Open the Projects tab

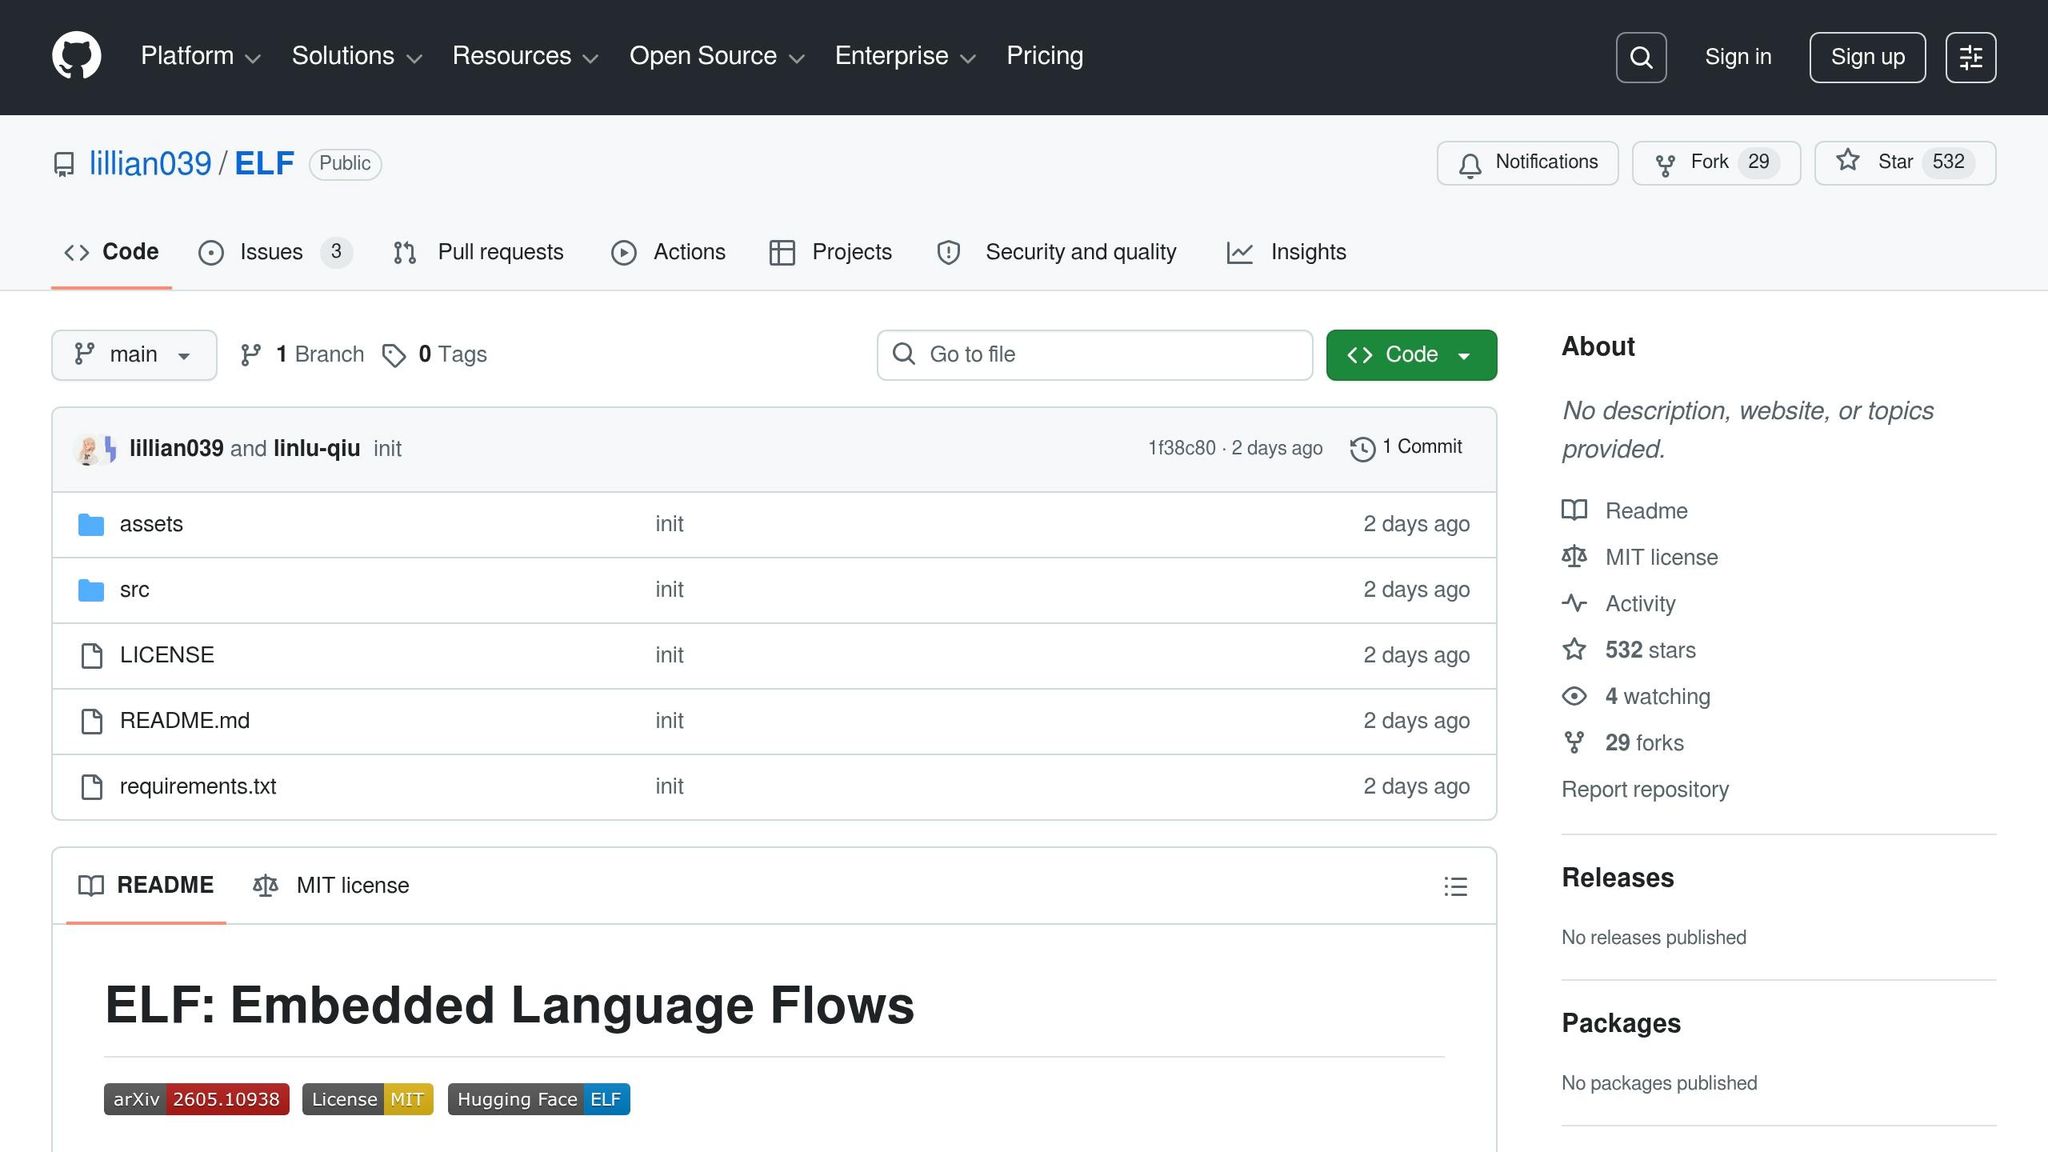(830, 252)
